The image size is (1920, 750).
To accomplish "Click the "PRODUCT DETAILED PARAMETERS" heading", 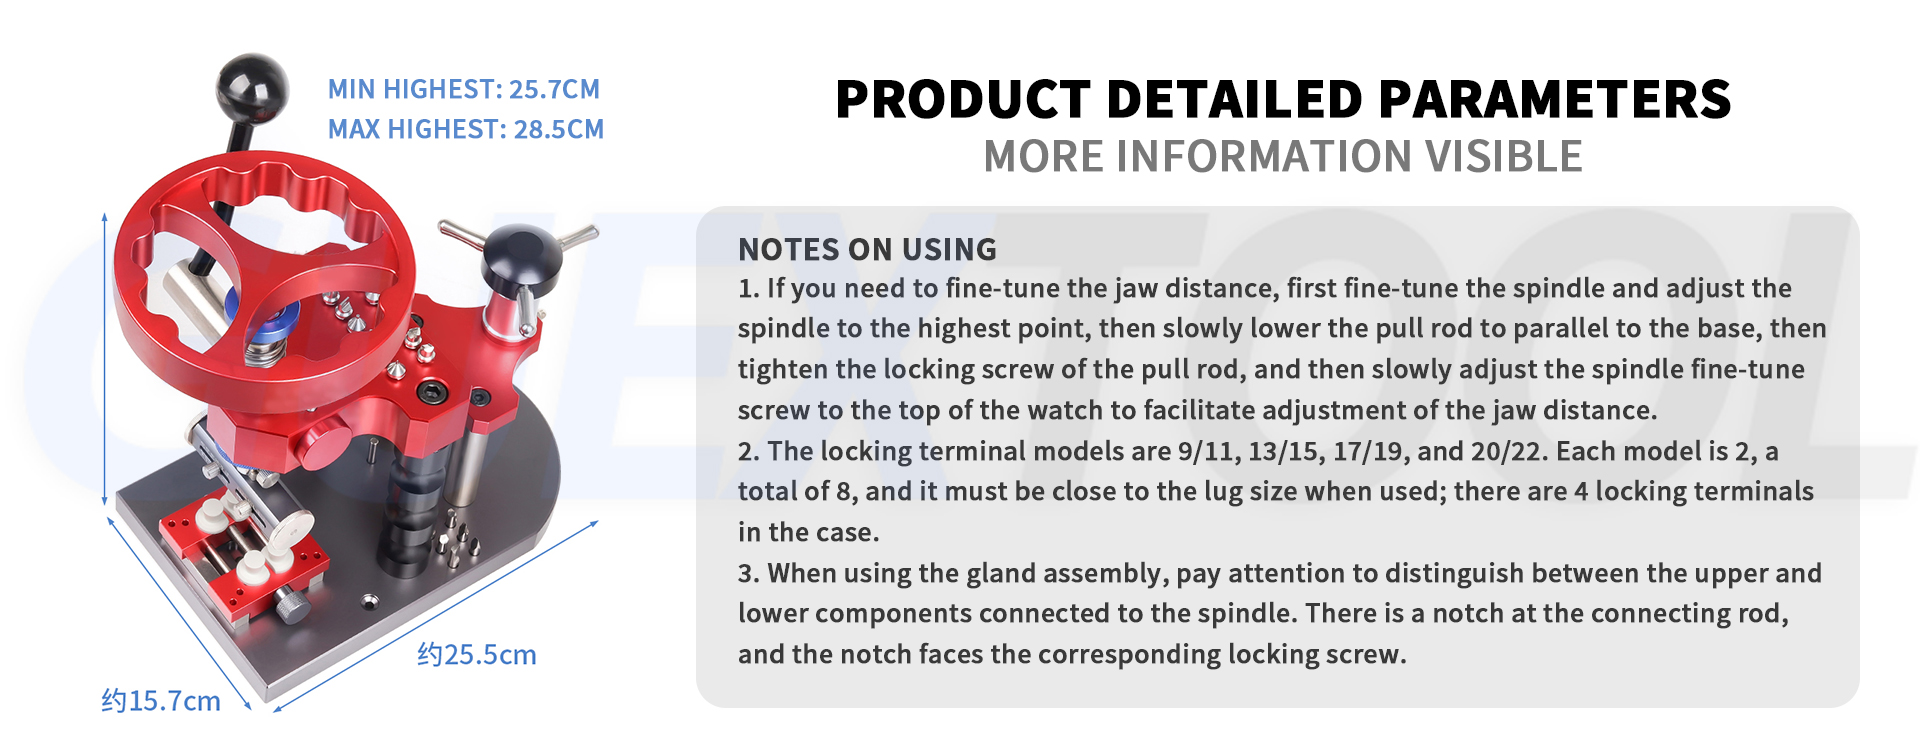I will pos(1283,99).
